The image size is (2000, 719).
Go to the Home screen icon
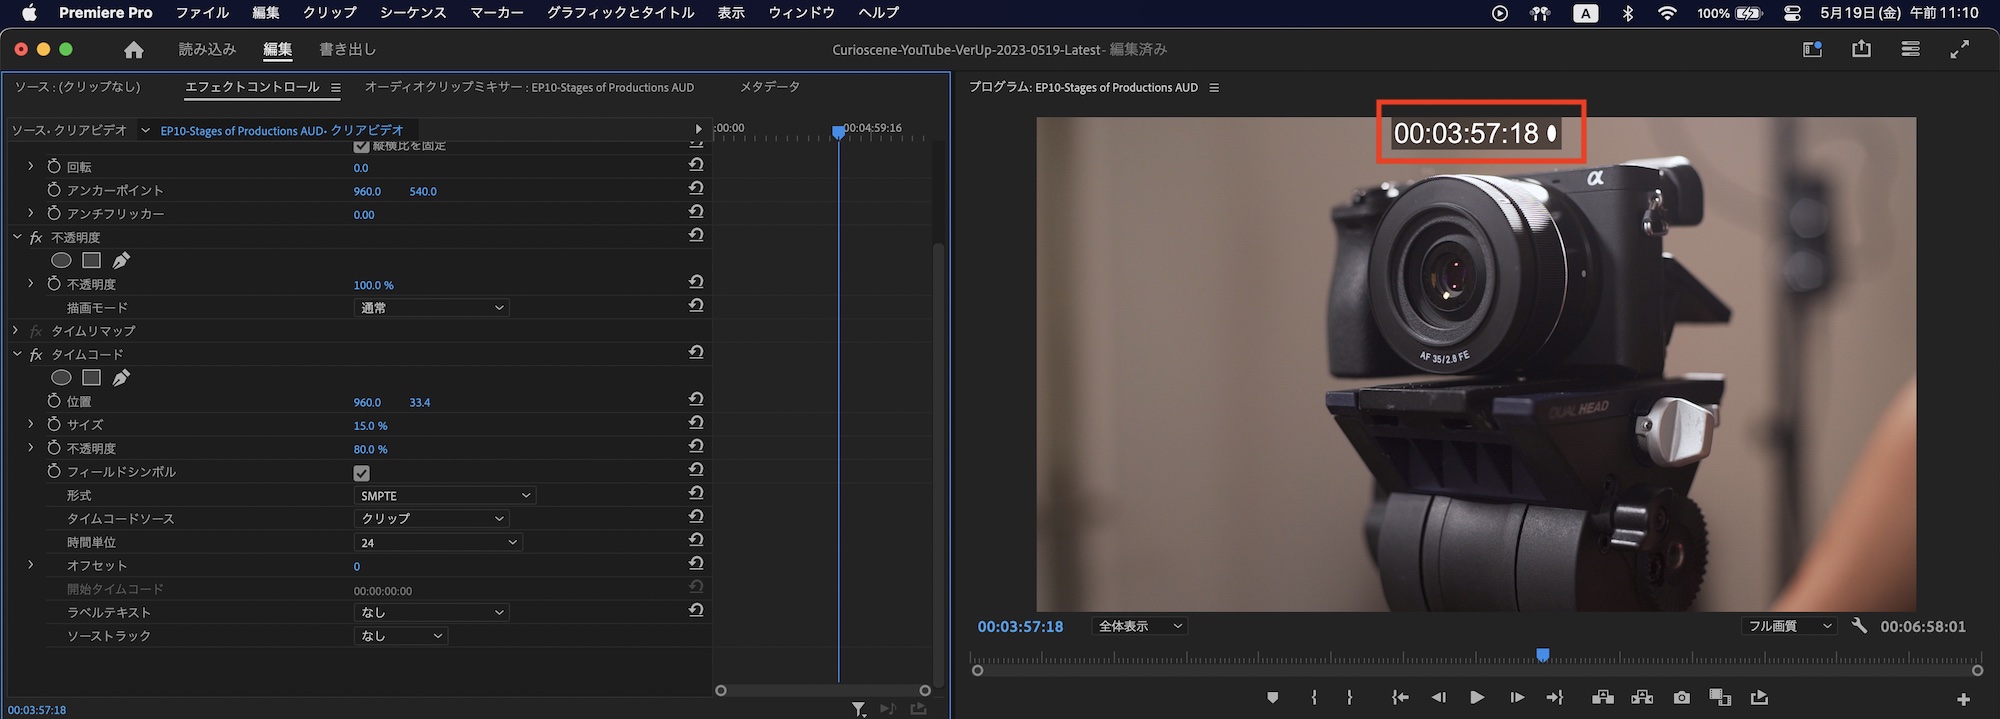click(x=134, y=50)
